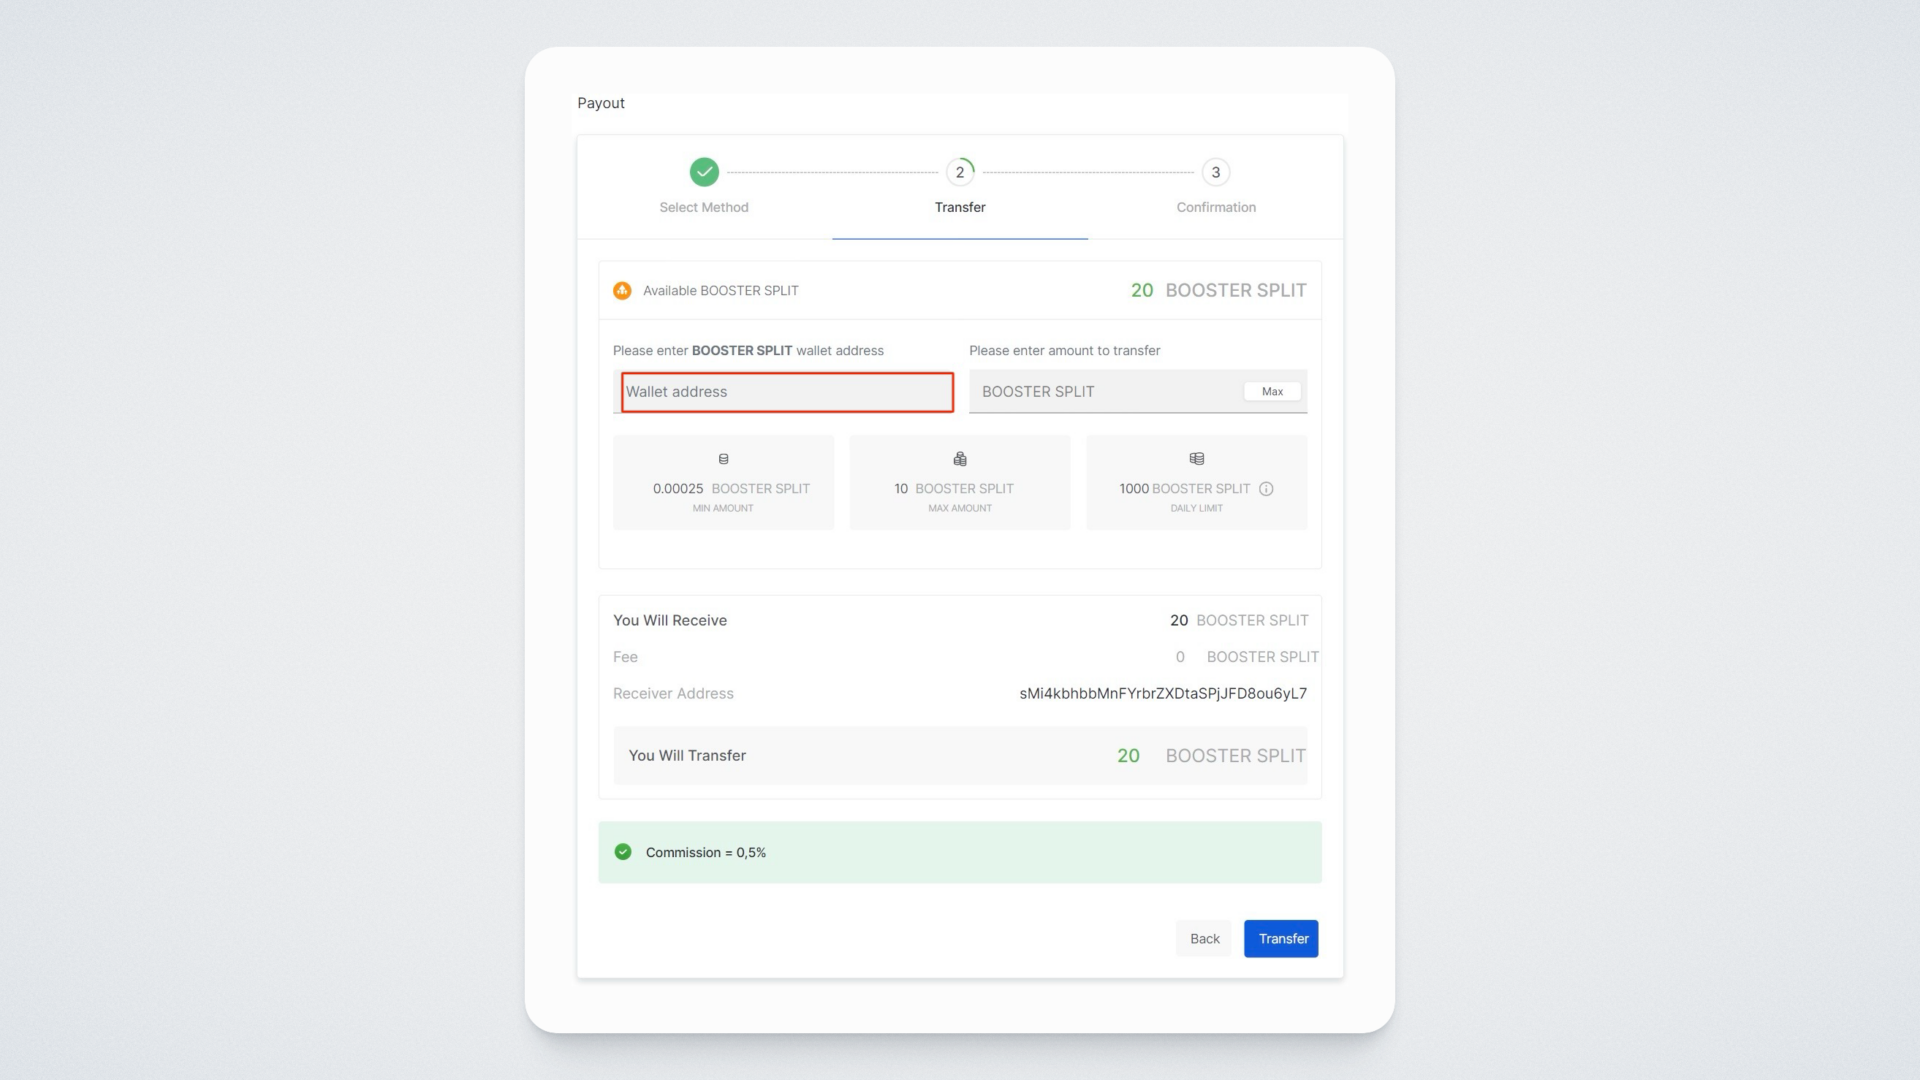The height and width of the screenshot is (1080, 1920).
Task: Click the green Select Method checkmark icon
Action: (x=704, y=172)
